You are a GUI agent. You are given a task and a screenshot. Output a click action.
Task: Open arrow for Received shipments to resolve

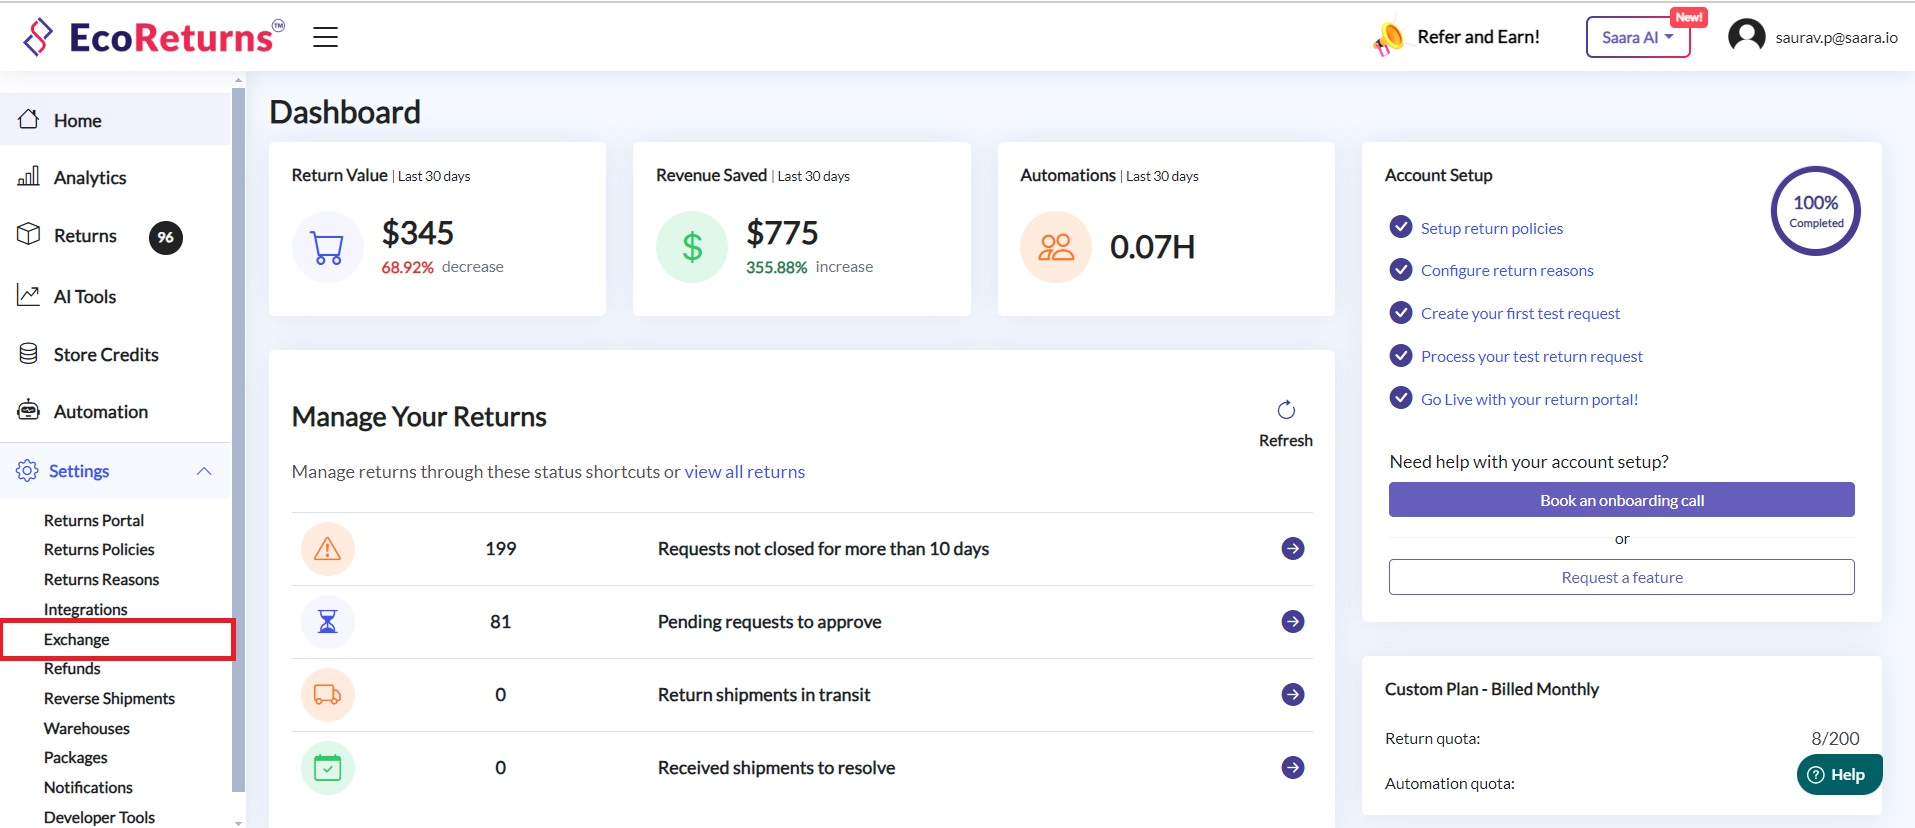pos(1293,768)
